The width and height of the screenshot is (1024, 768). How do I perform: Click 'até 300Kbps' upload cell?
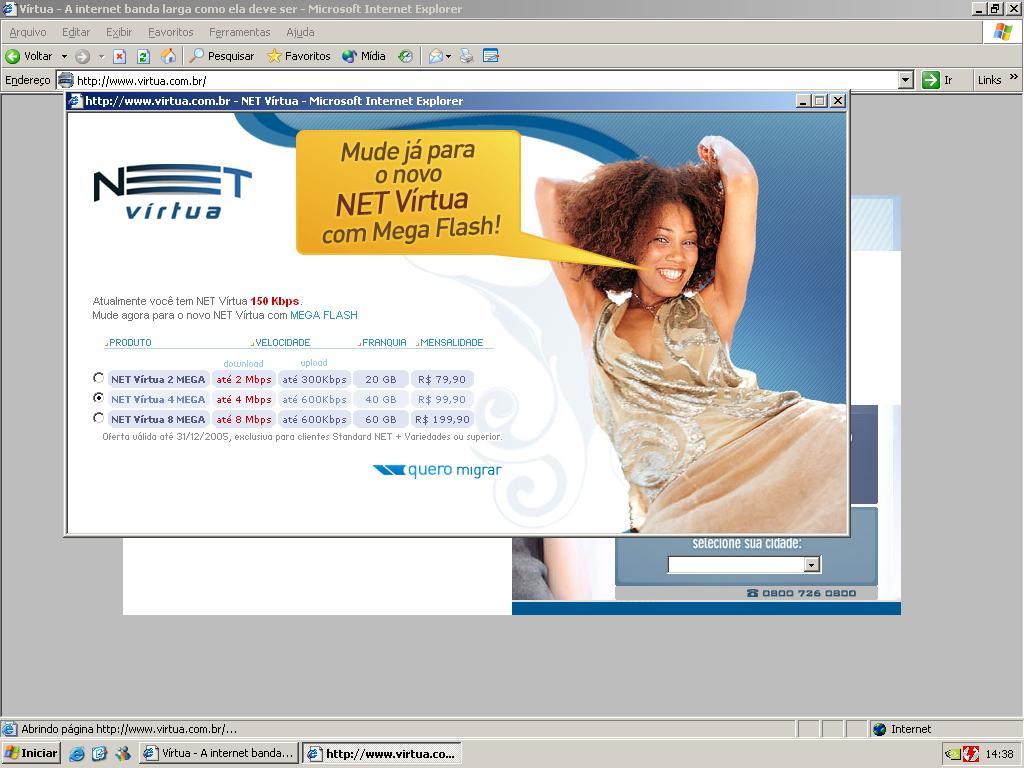tap(314, 379)
